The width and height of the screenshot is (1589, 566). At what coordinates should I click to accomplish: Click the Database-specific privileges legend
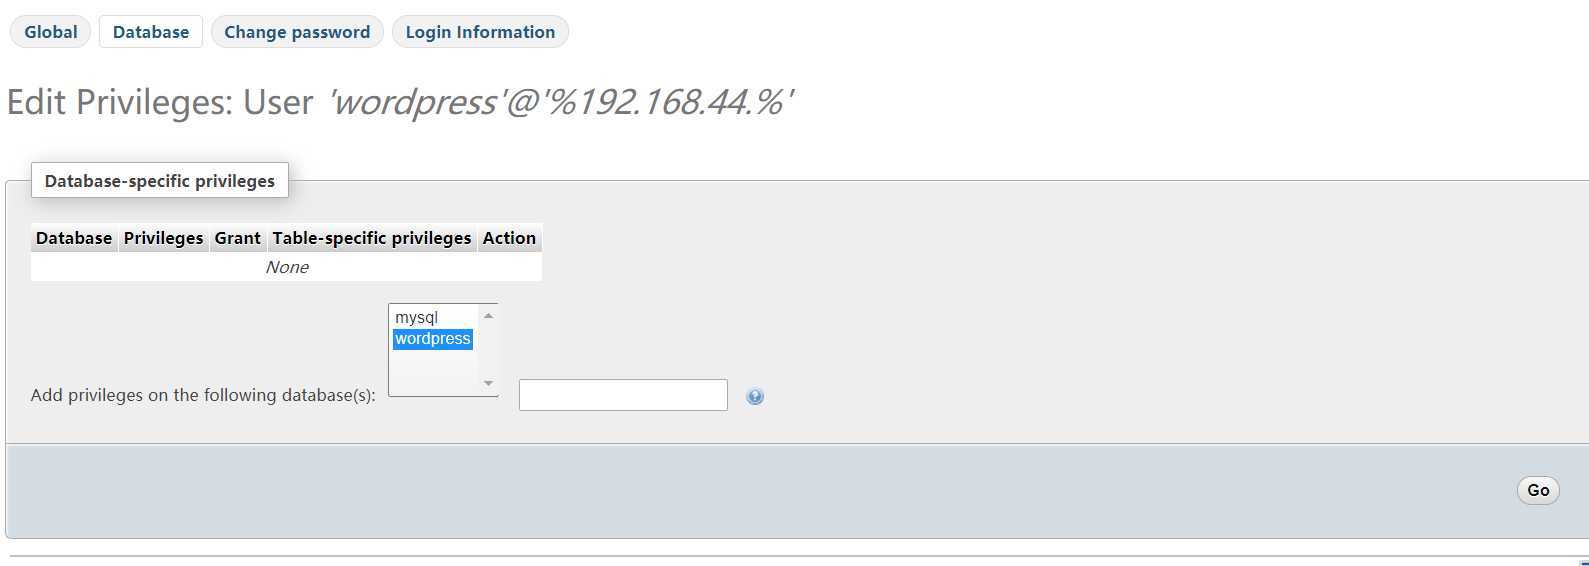coord(160,181)
